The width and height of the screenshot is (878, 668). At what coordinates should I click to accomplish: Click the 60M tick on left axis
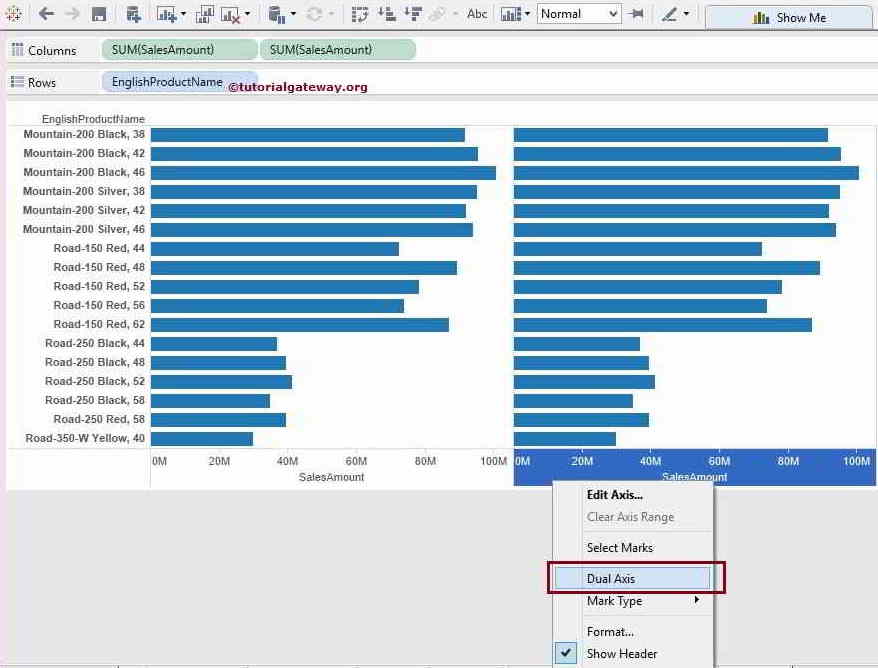pyautogui.click(x=356, y=461)
